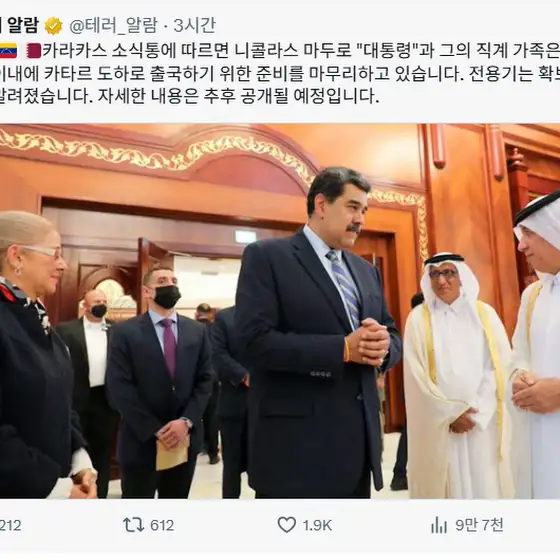Open the attached photo of the meeting
The width and height of the screenshot is (560, 560).
coord(280,311)
